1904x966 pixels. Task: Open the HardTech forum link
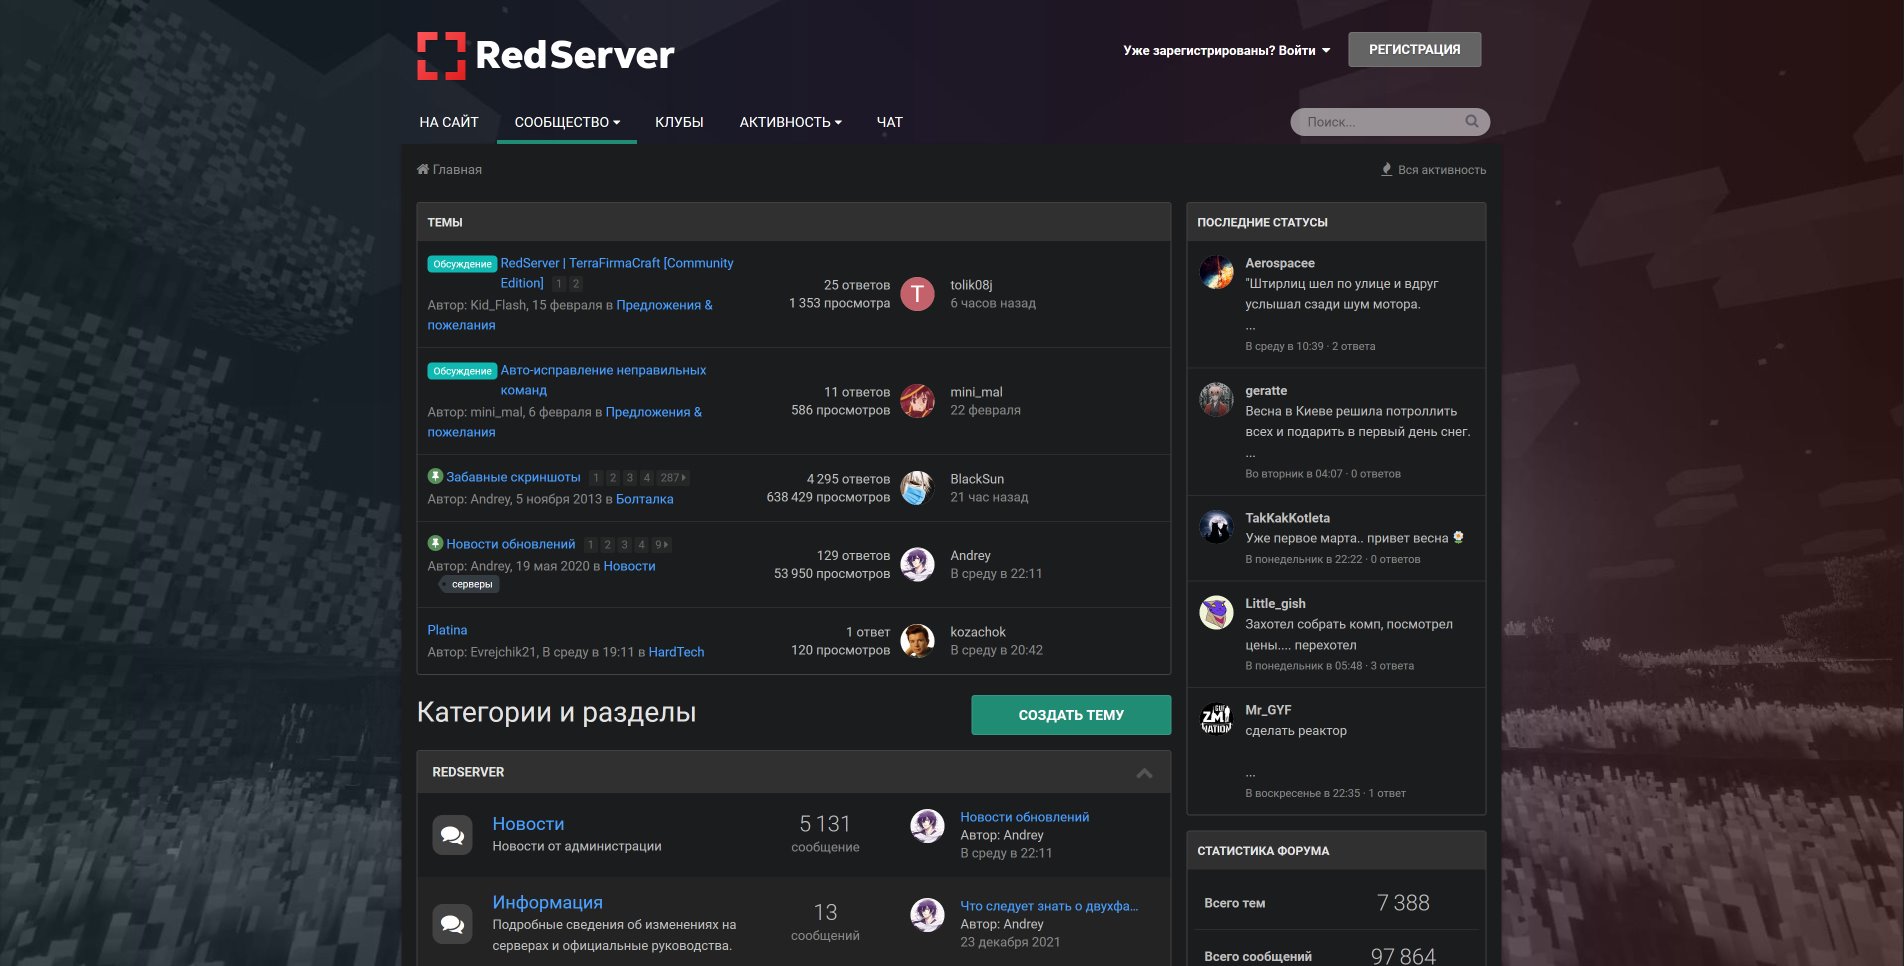[676, 652]
